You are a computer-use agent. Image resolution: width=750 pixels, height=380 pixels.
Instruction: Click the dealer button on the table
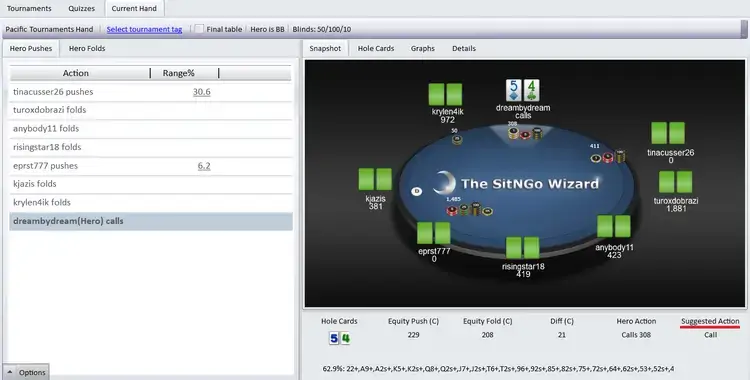tap(417, 191)
